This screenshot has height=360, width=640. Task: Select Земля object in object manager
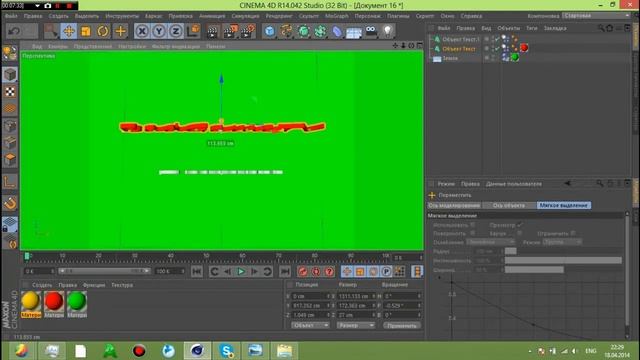(450, 58)
